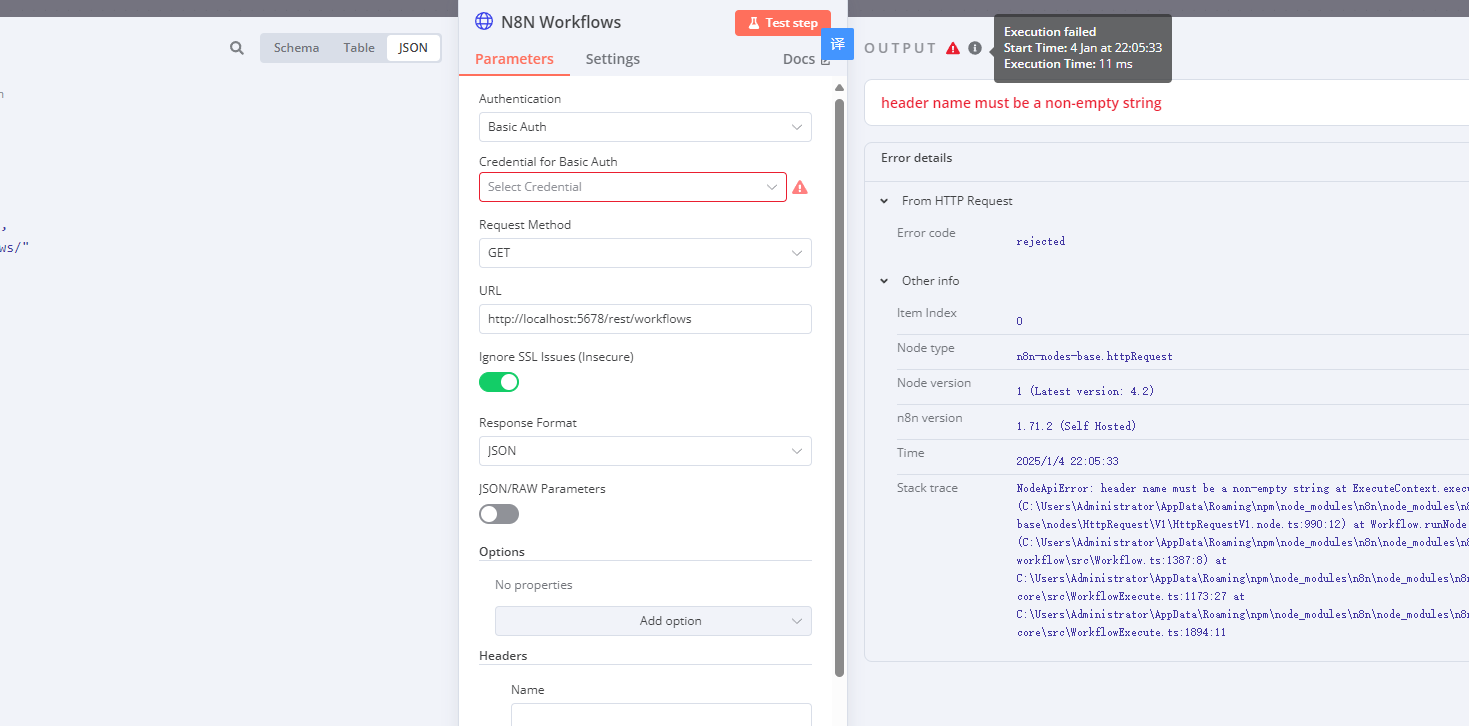Click the '1 (Latest version: 4.2)' value
The width and height of the screenshot is (1469, 726).
coord(1086,391)
